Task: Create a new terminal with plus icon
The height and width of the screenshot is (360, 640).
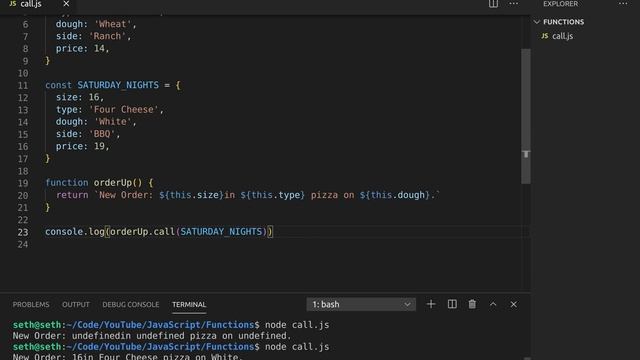Action: [x=431, y=304]
